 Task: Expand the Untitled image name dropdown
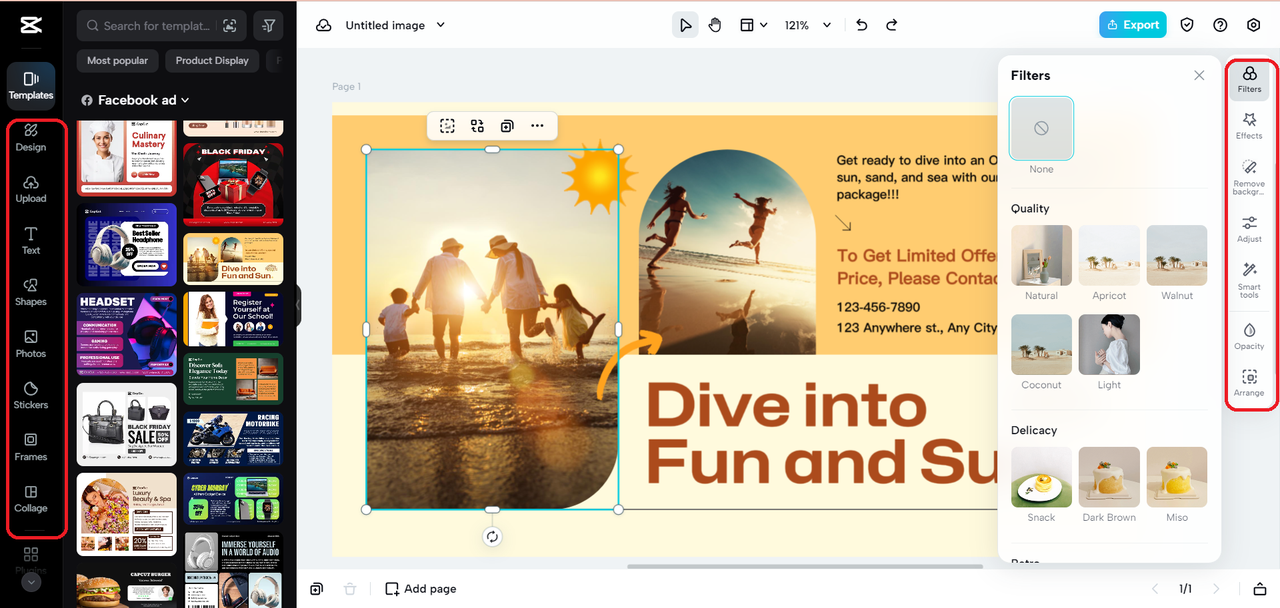coord(441,25)
